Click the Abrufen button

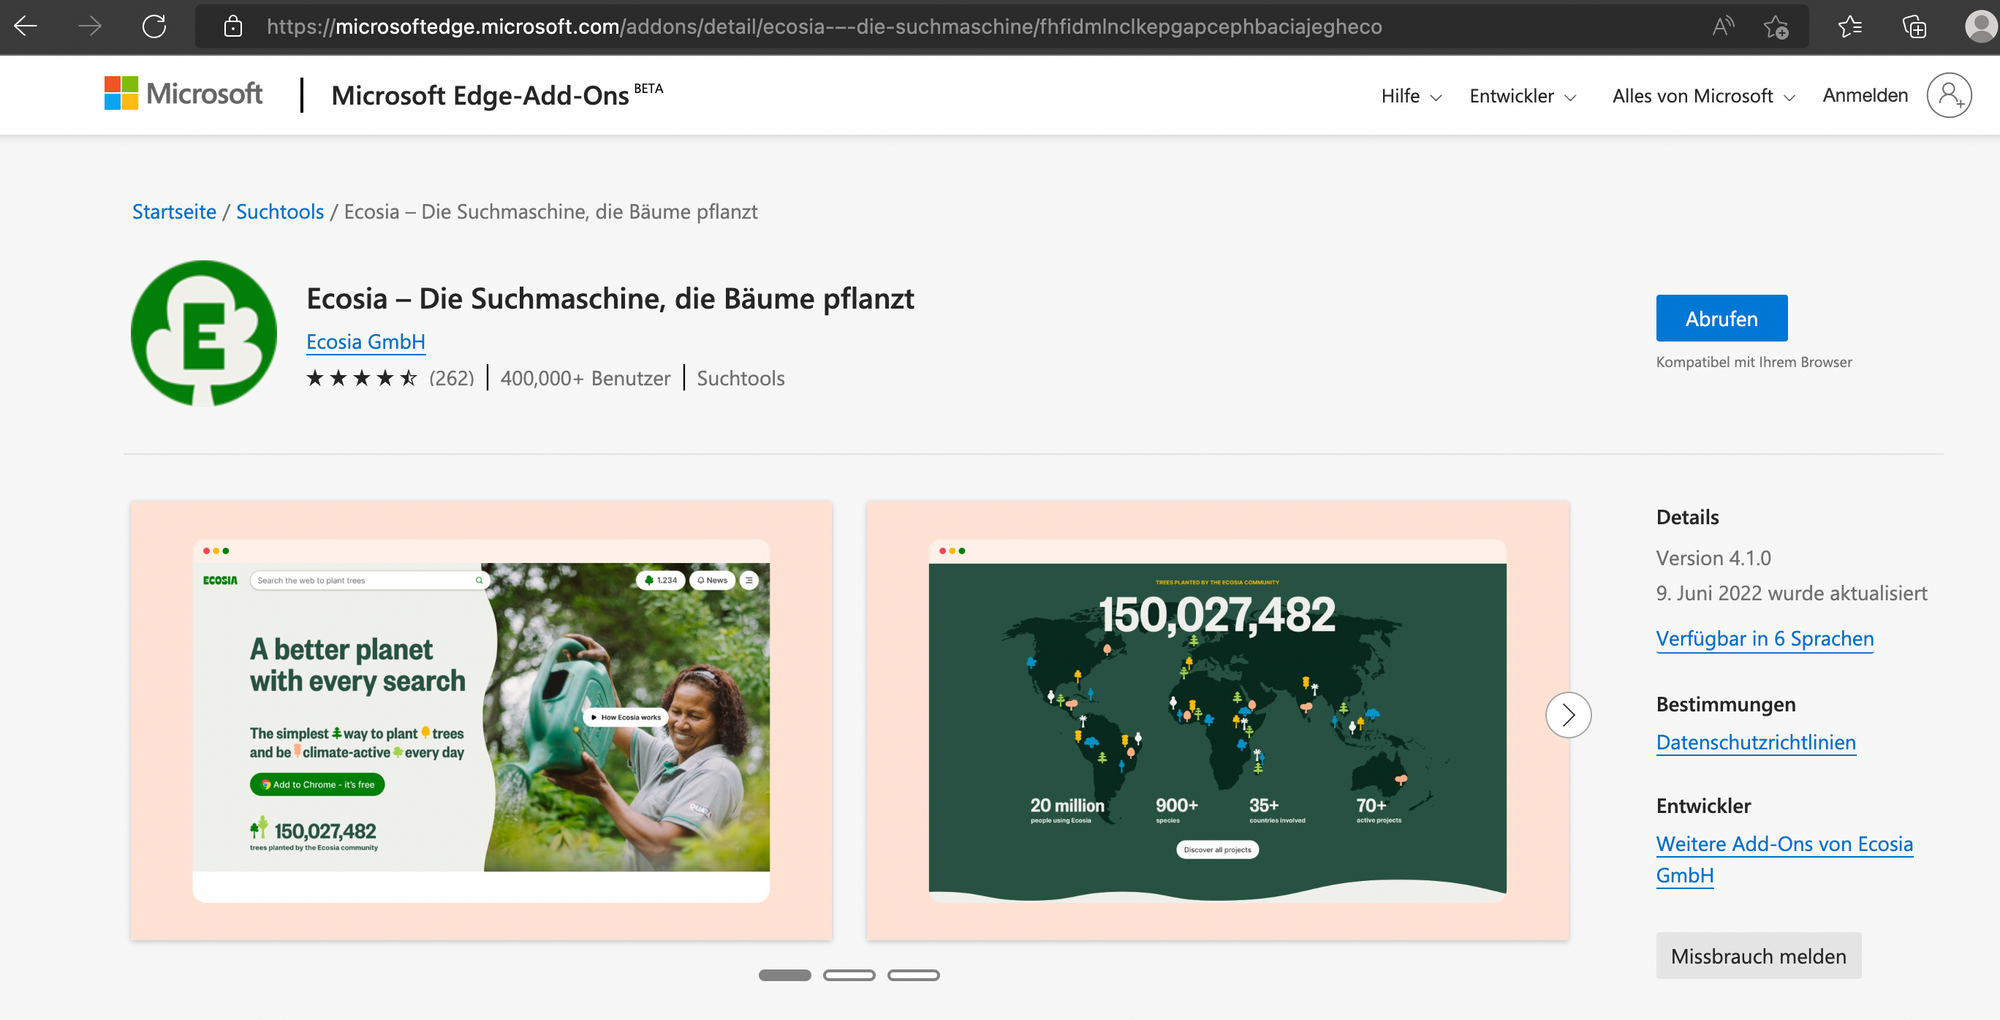click(x=1722, y=318)
